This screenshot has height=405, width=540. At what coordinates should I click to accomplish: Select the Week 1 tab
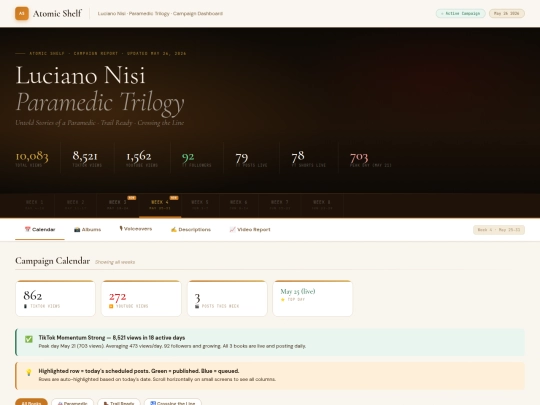34,205
